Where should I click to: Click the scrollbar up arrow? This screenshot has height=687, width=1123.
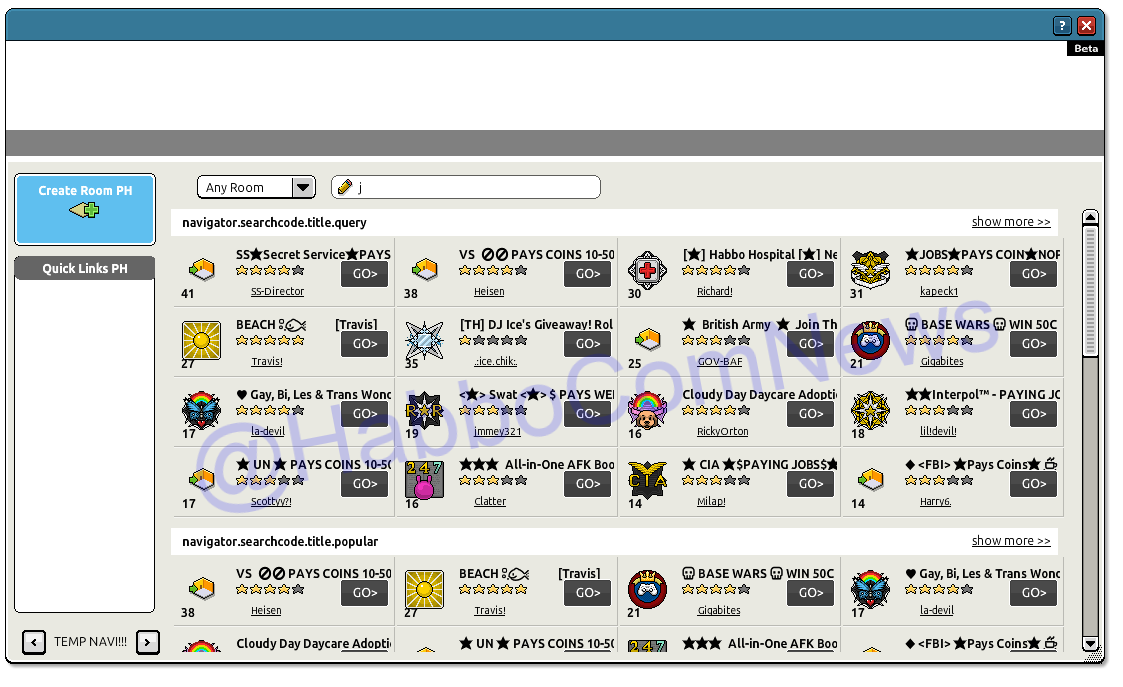click(x=1090, y=217)
